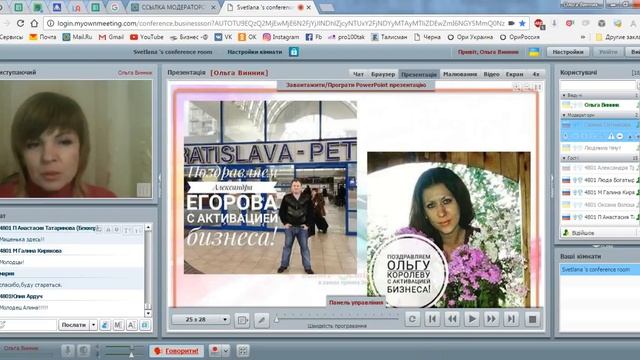Click the Послати send button
The image size is (640, 360).
74,325
